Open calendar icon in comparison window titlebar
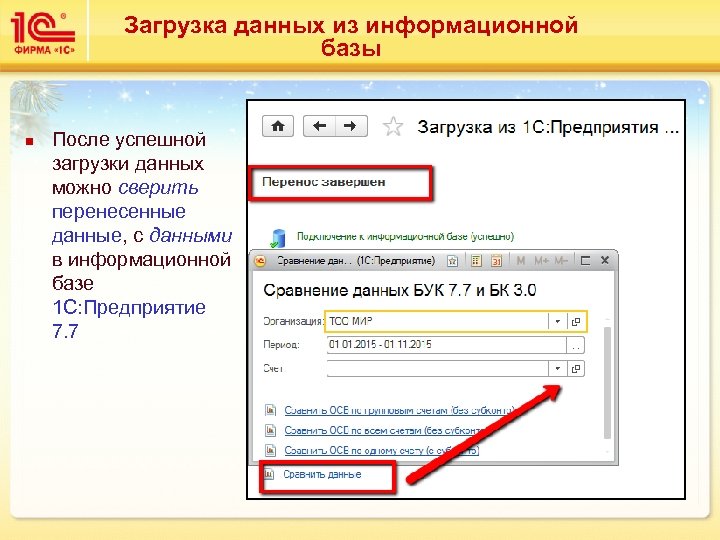720x540 pixels. [496, 261]
